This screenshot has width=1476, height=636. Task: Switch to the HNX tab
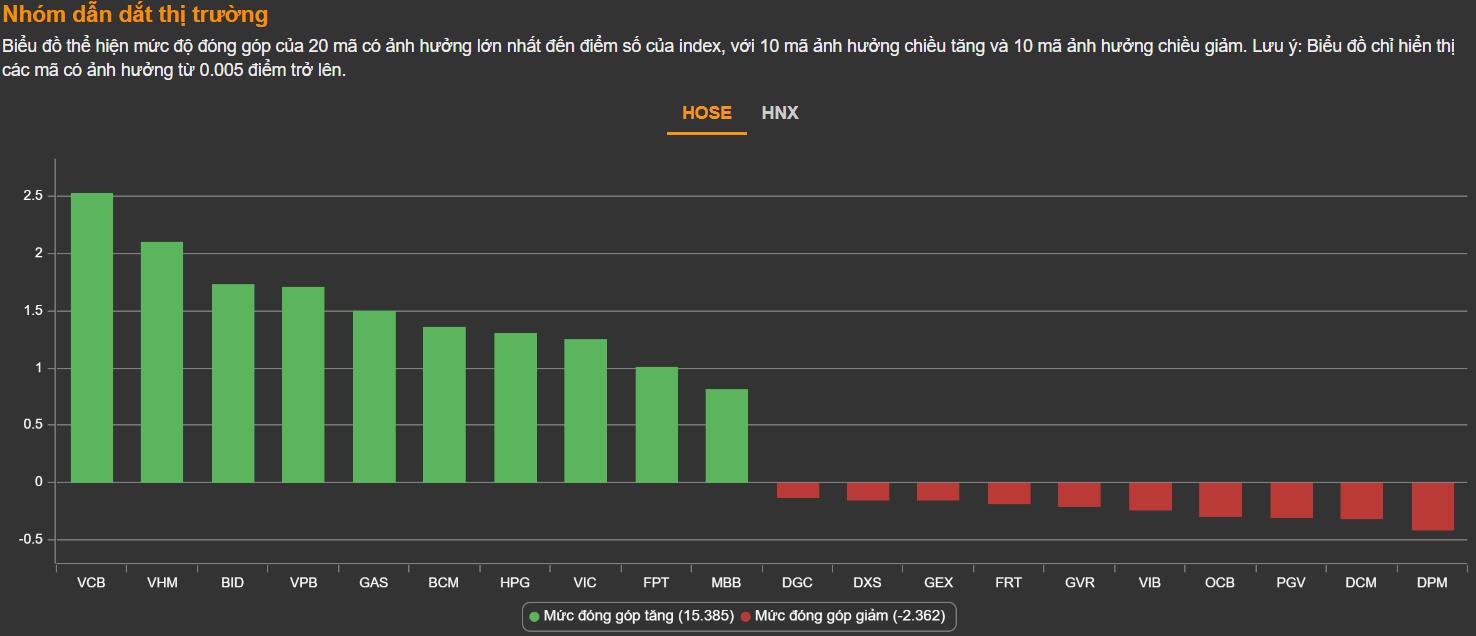pyautogui.click(x=779, y=113)
